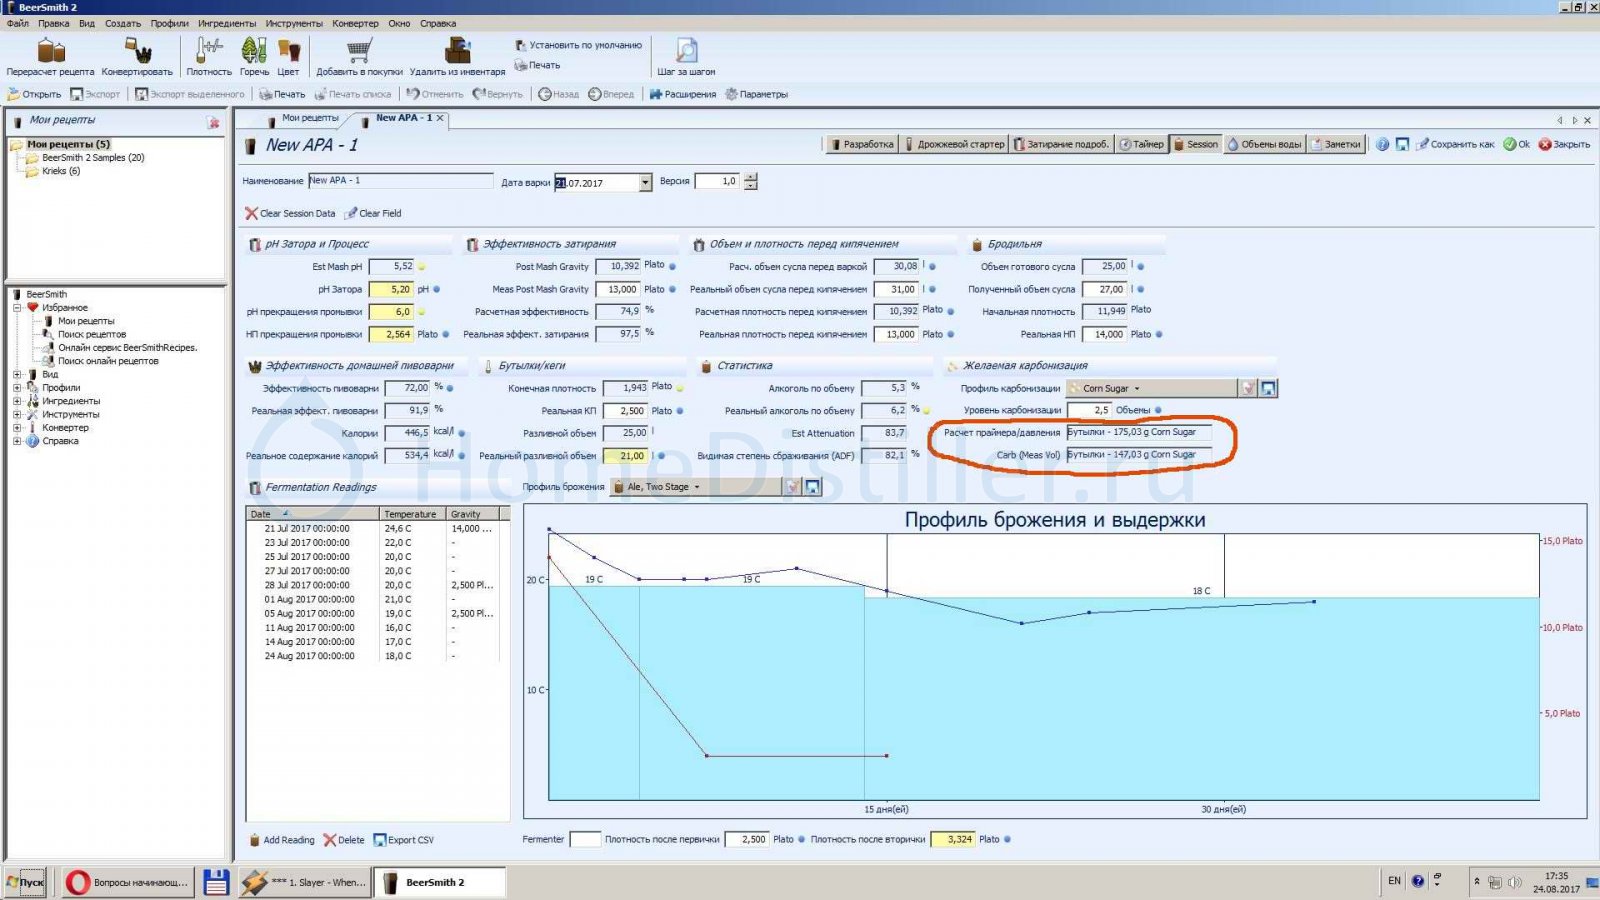The width and height of the screenshot is (1600, 900).
Task: Click the Версия stepper arrows
Action: pos(751,181)
